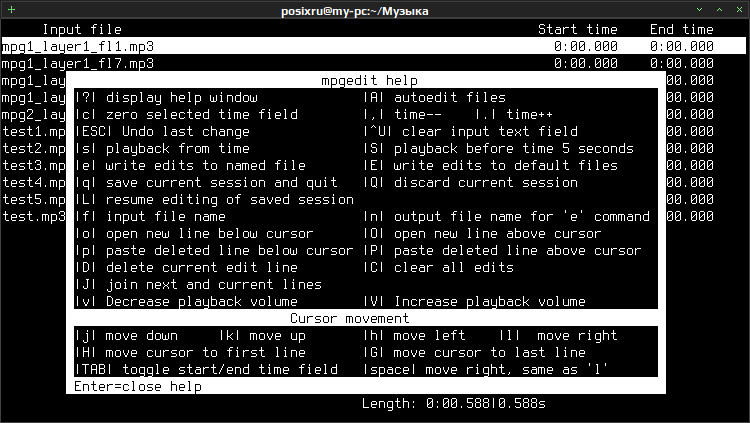Viewport: 750px width, 423px height.
Task: Select the mpg1_layer1_fl1.mp3 file row
Action: [374, 46]
